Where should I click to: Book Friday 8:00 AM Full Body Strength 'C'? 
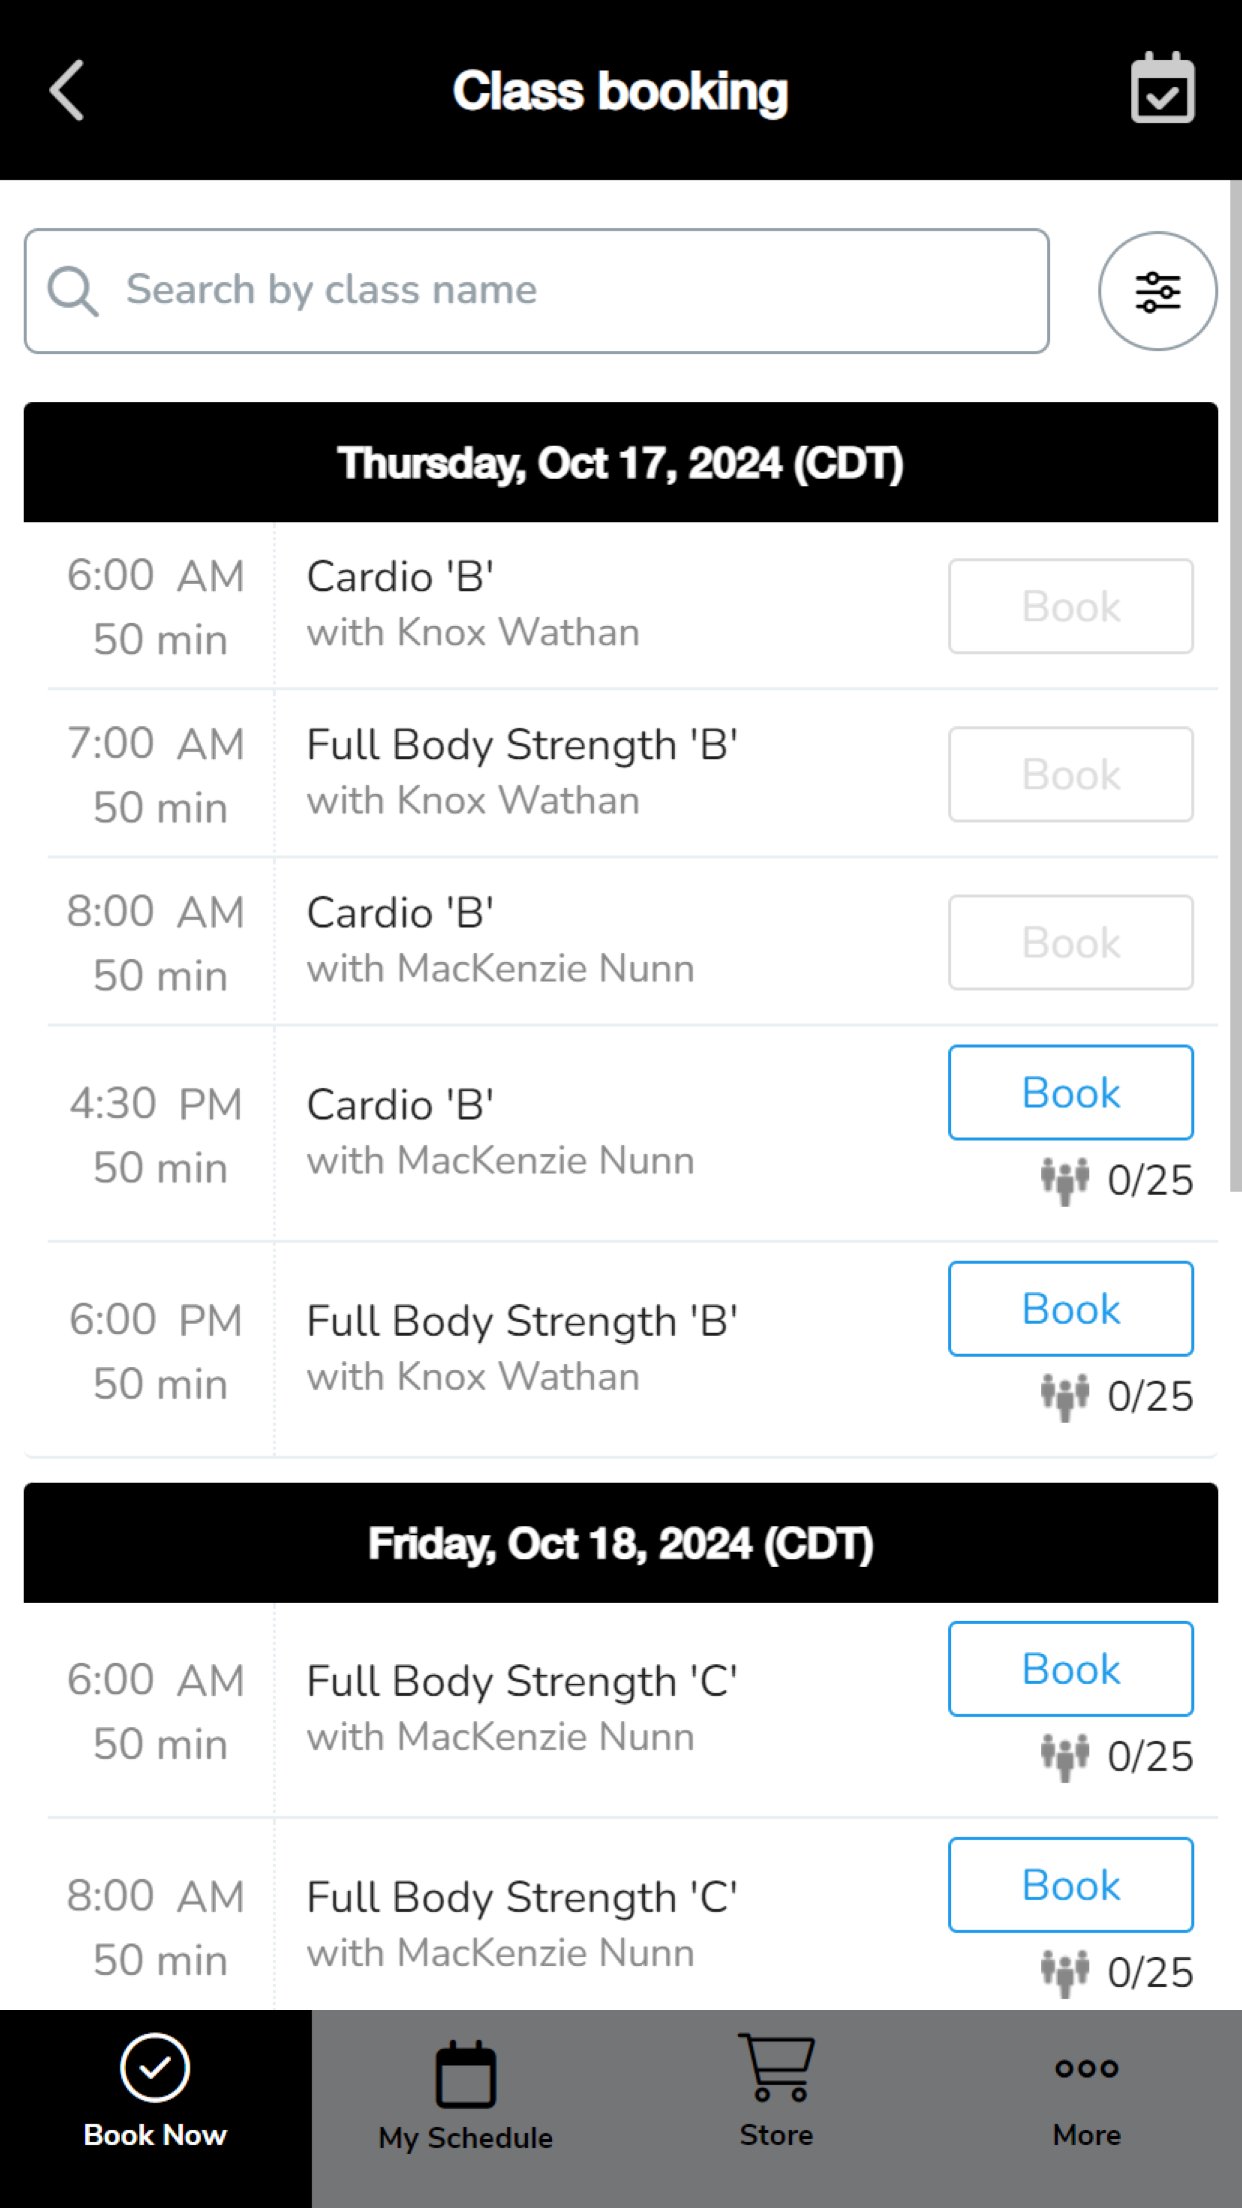[x=1070, y=1885]
